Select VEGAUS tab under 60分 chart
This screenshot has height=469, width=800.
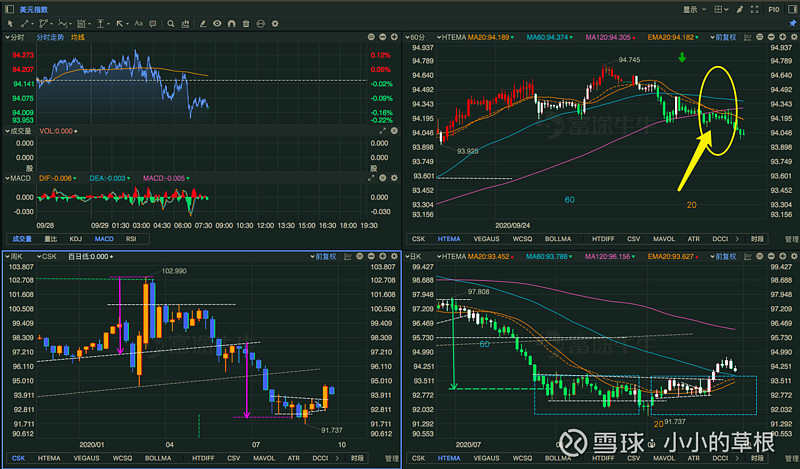[486, 239]
